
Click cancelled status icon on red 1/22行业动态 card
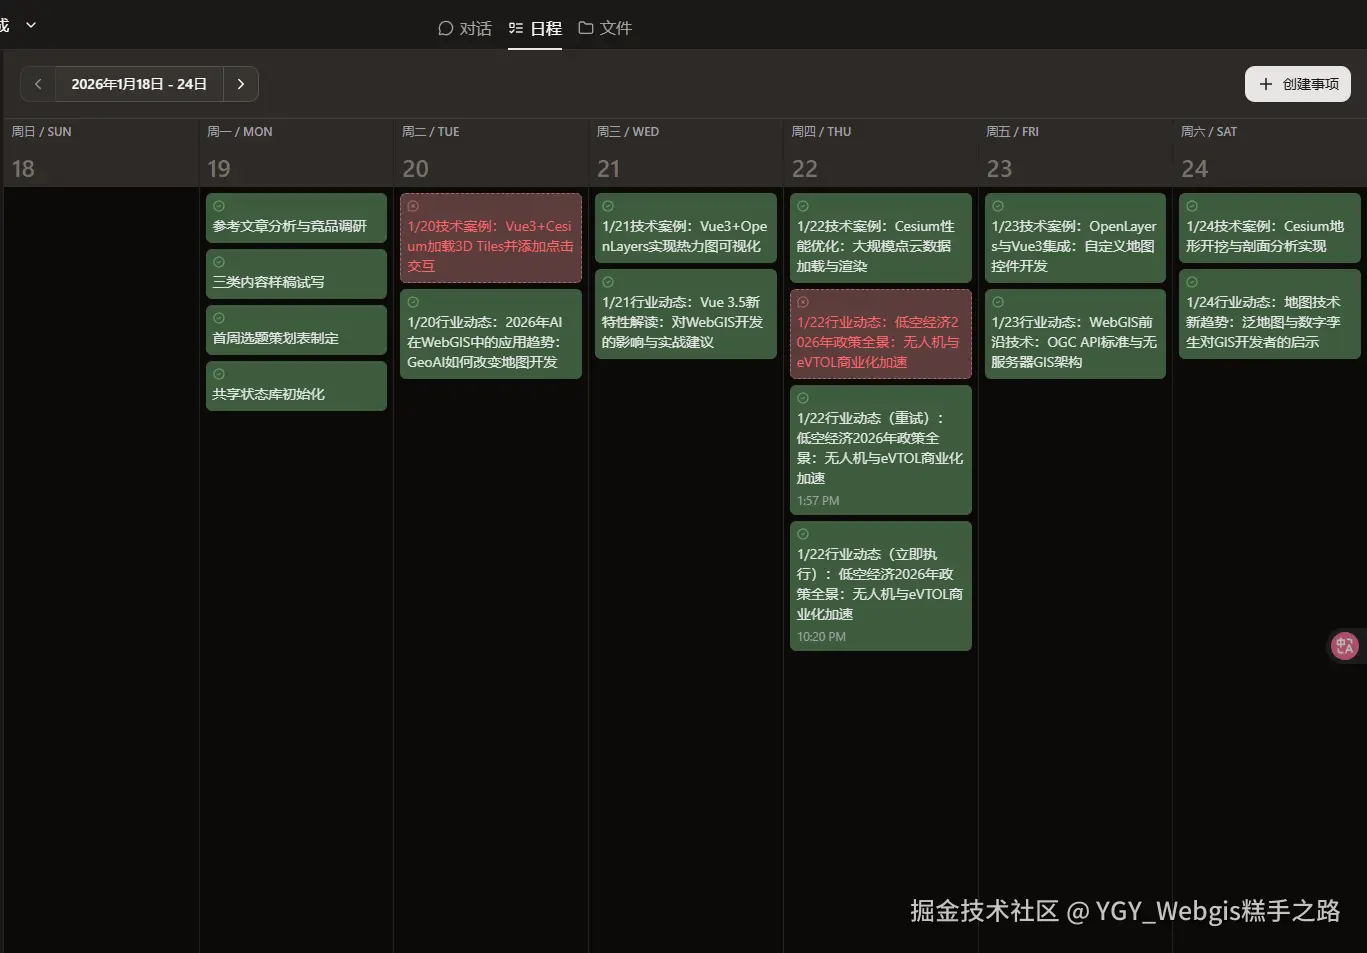pyautogui.click(x=803, y=302)
